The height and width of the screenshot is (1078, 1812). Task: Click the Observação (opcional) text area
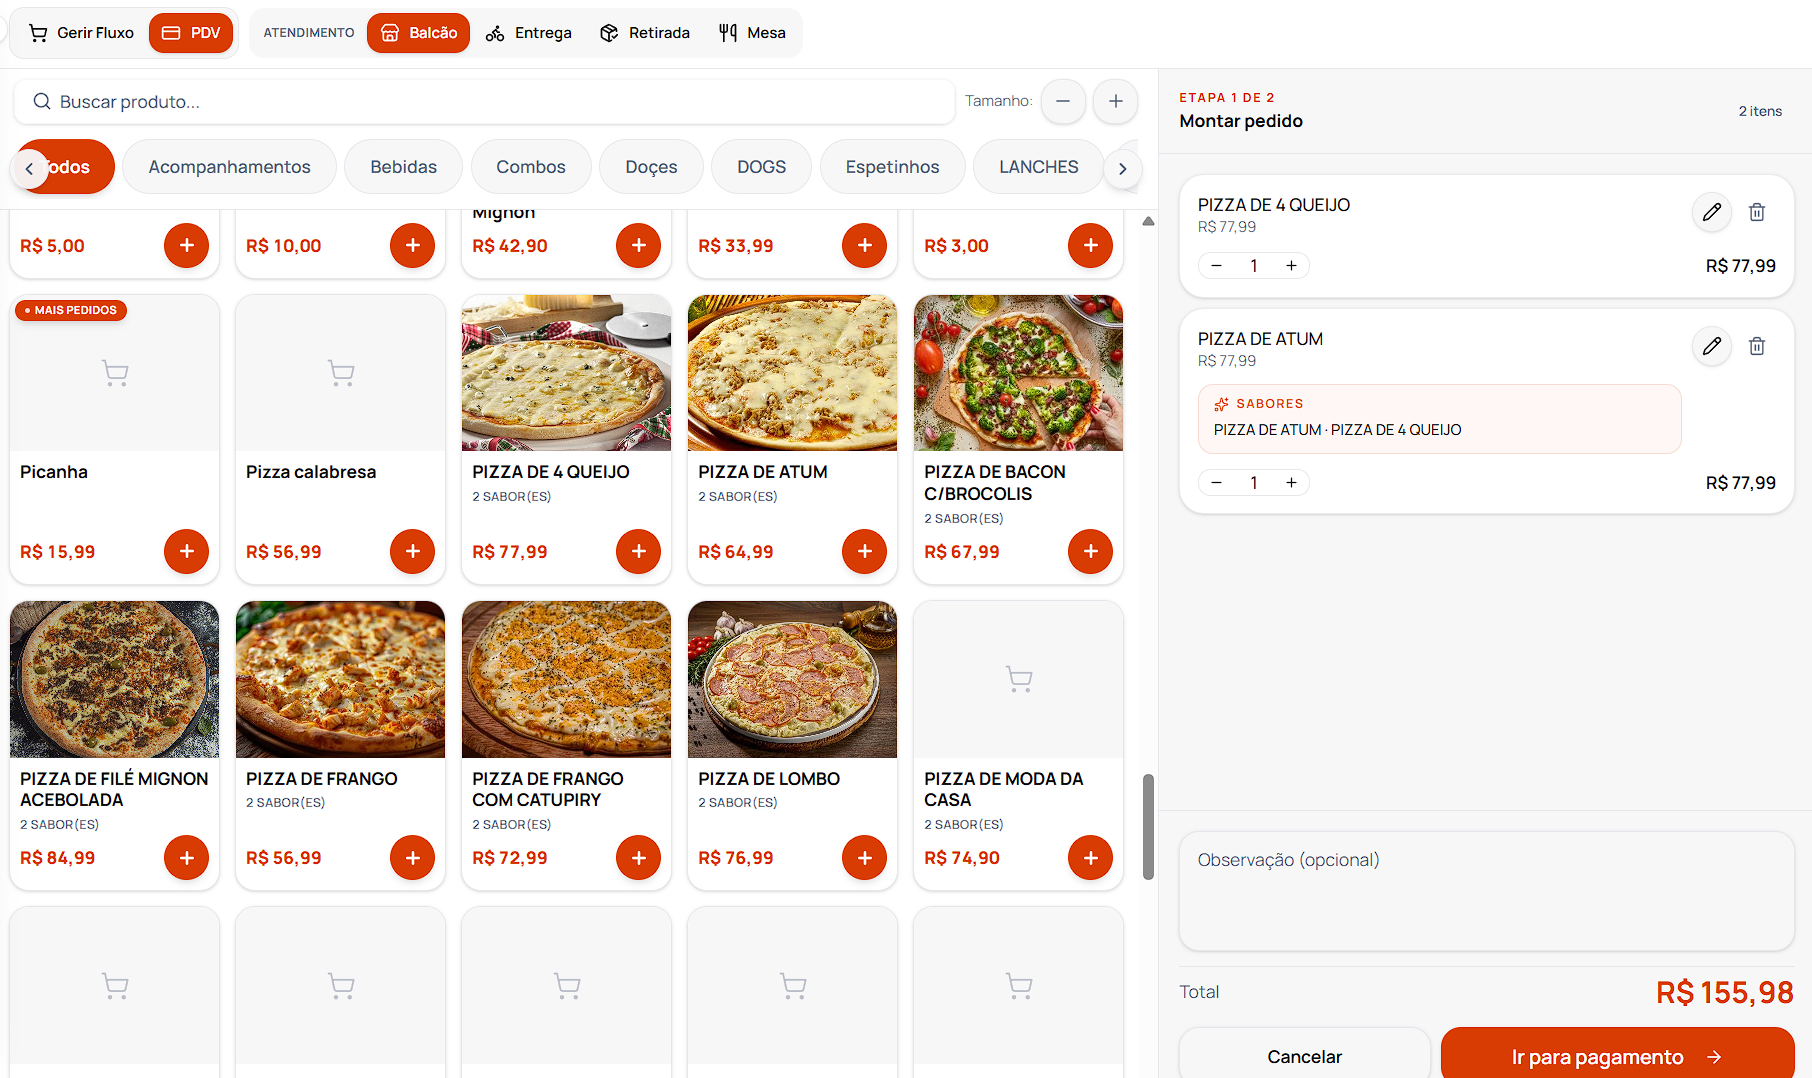[1486, 891]
